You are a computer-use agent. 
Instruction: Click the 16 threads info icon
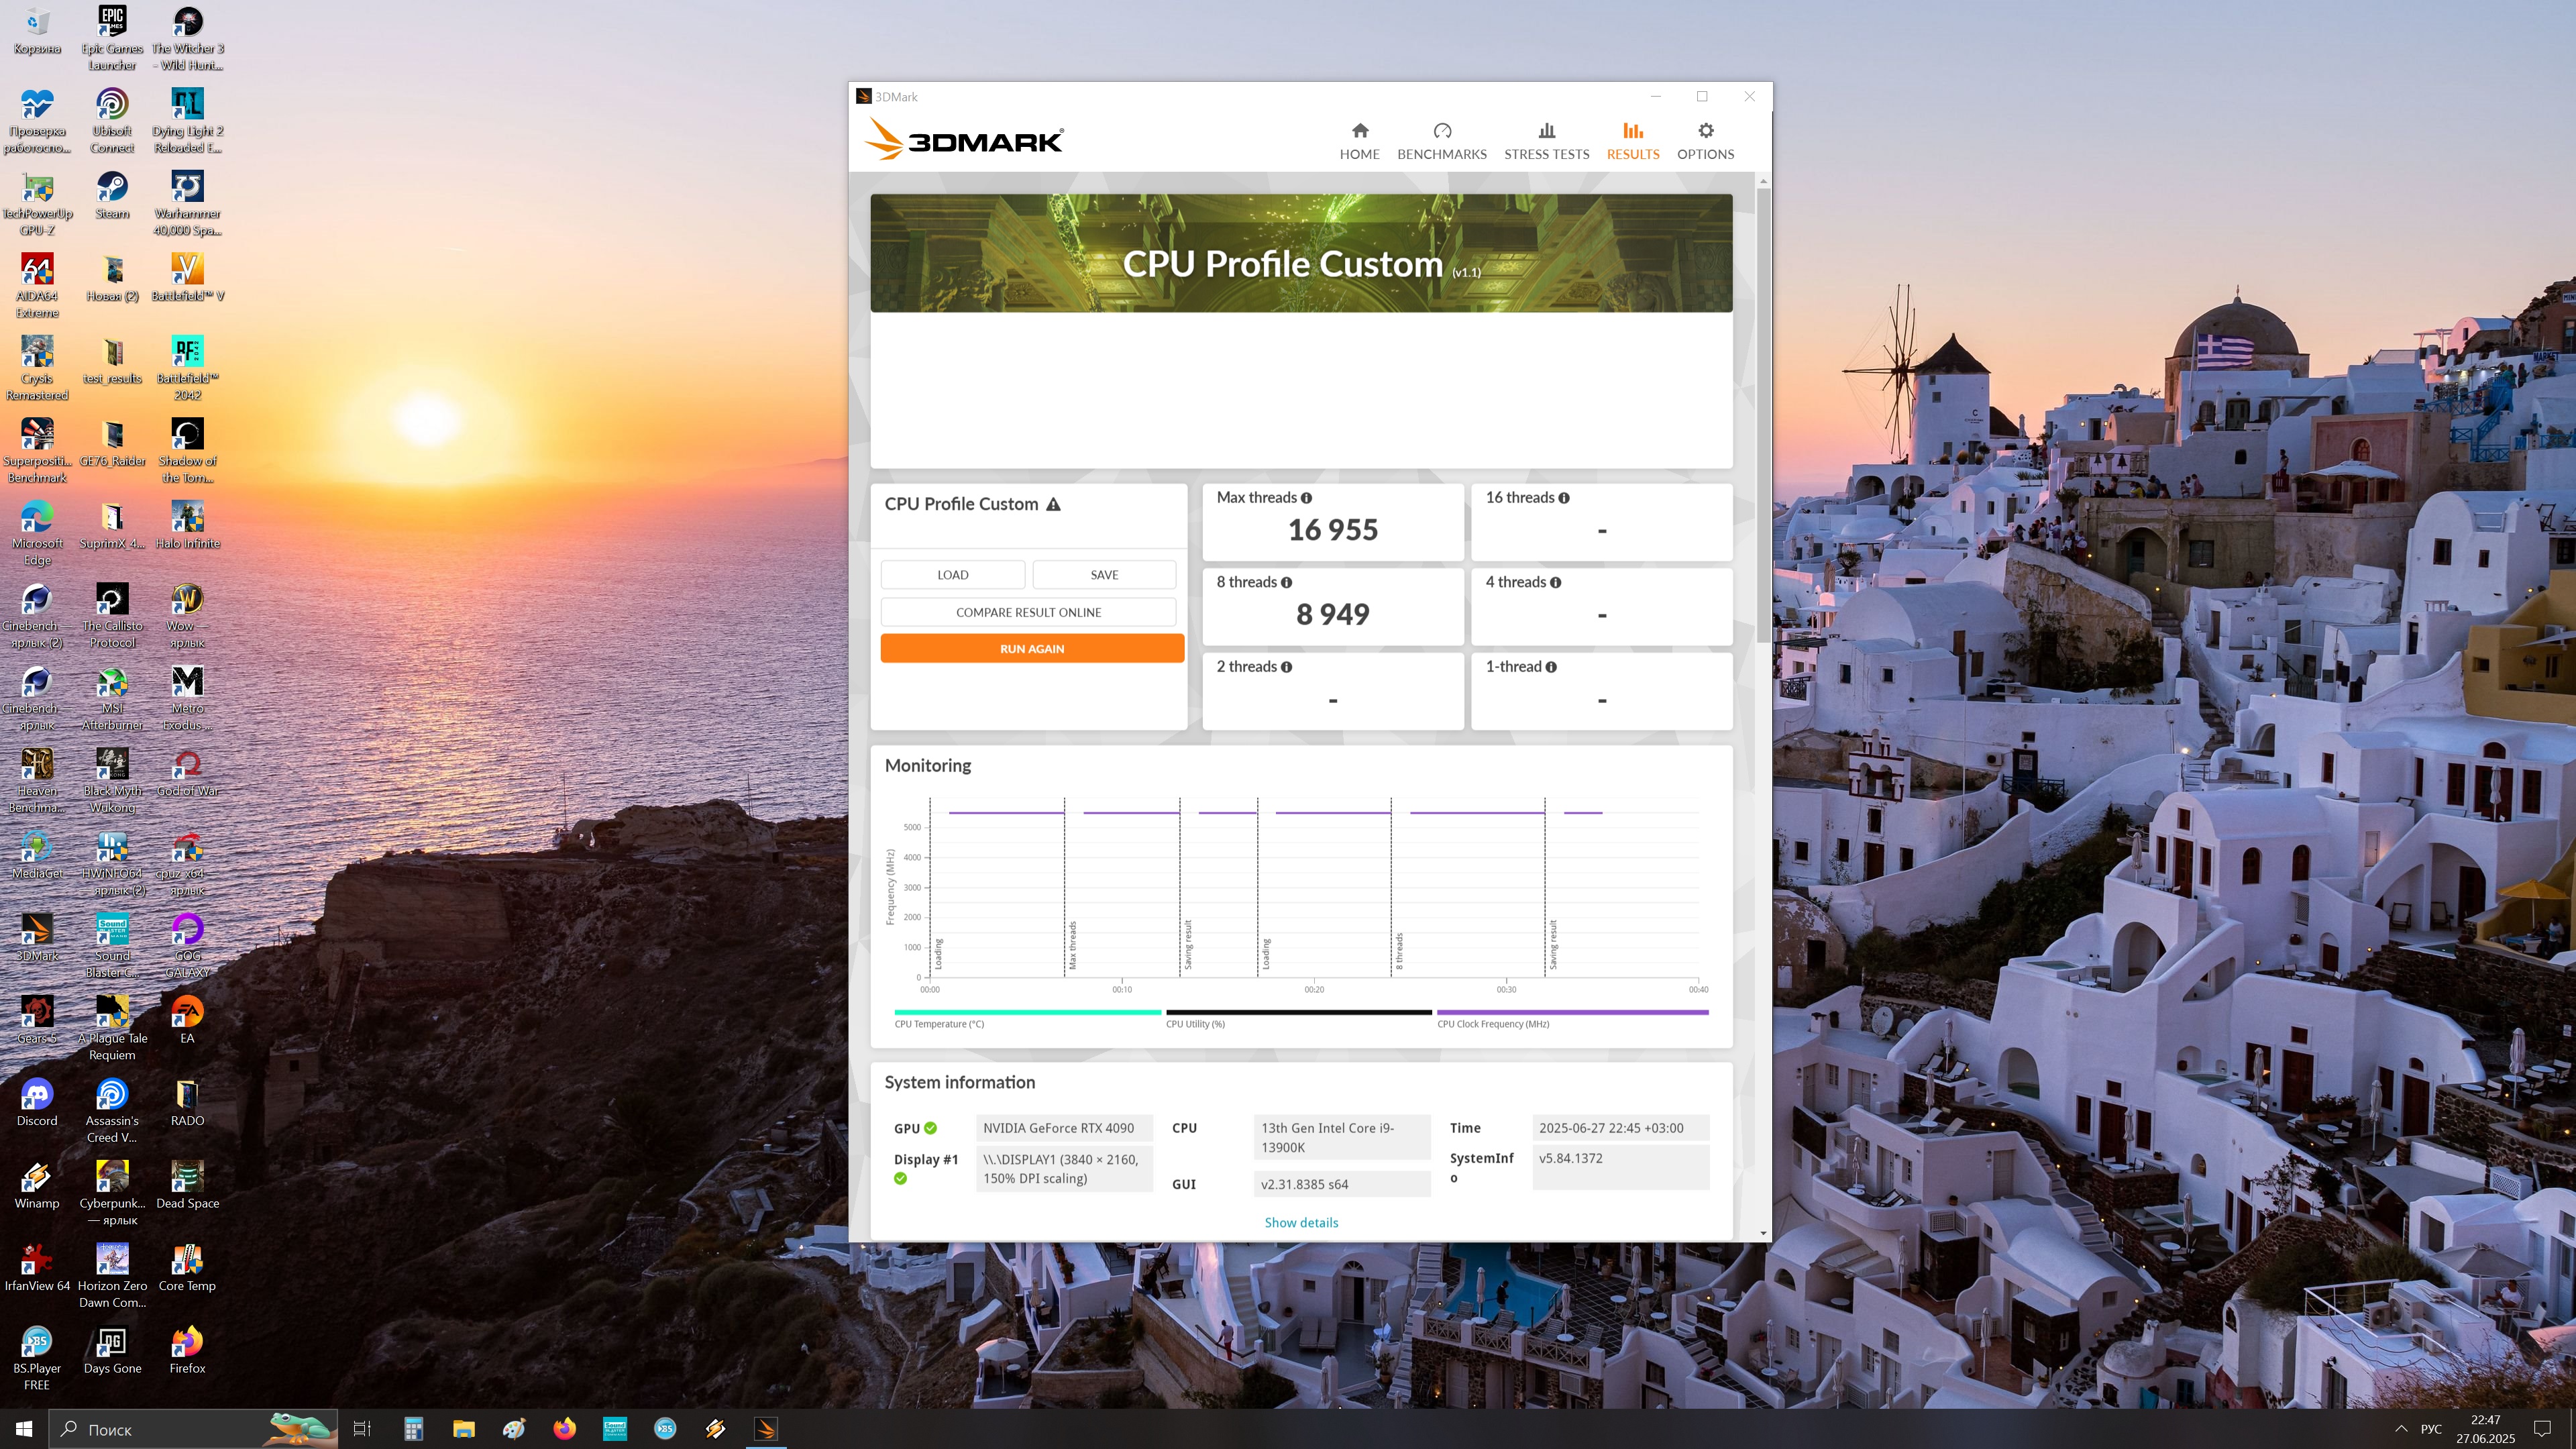(1564, 498)
